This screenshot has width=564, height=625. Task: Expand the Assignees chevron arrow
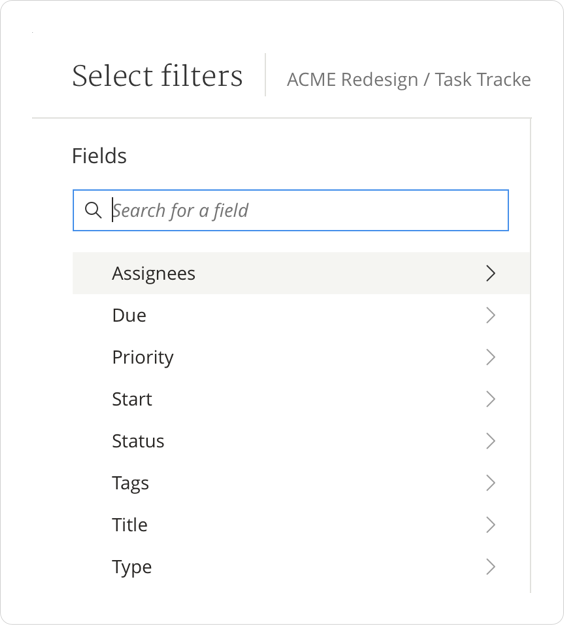point(491,273)
